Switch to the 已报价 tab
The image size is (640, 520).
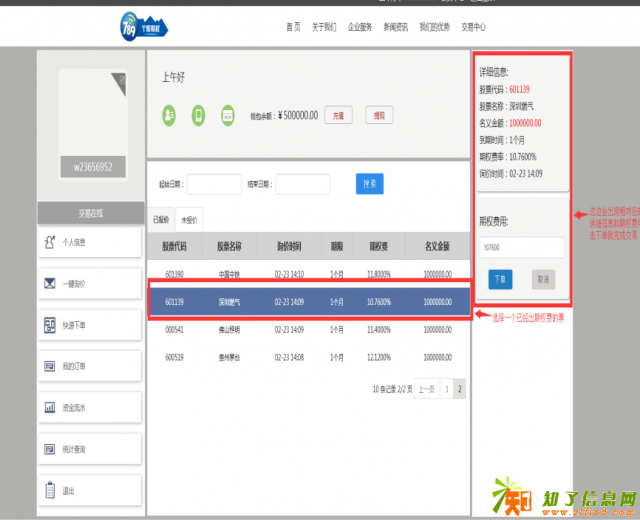[x=160, y=219]
